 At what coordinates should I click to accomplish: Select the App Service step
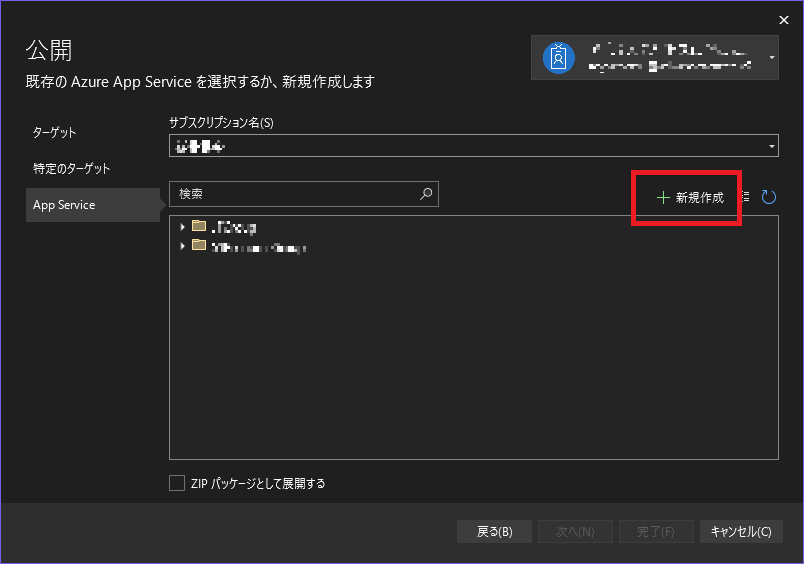tap(93, 205)
